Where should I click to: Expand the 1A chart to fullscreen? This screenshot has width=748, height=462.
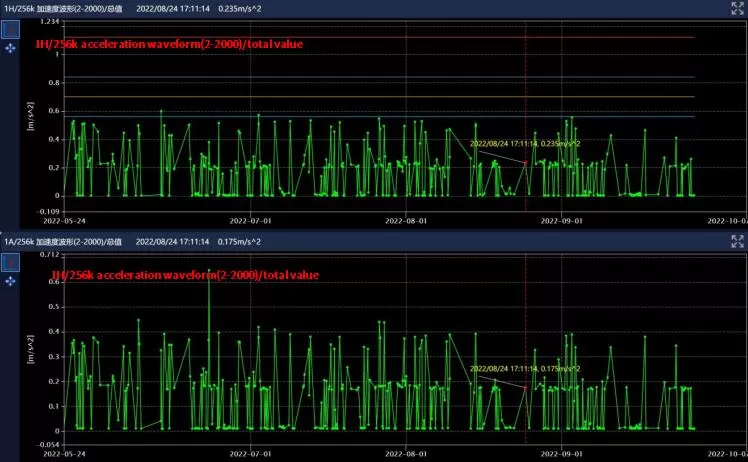click(x=737, y=241)
